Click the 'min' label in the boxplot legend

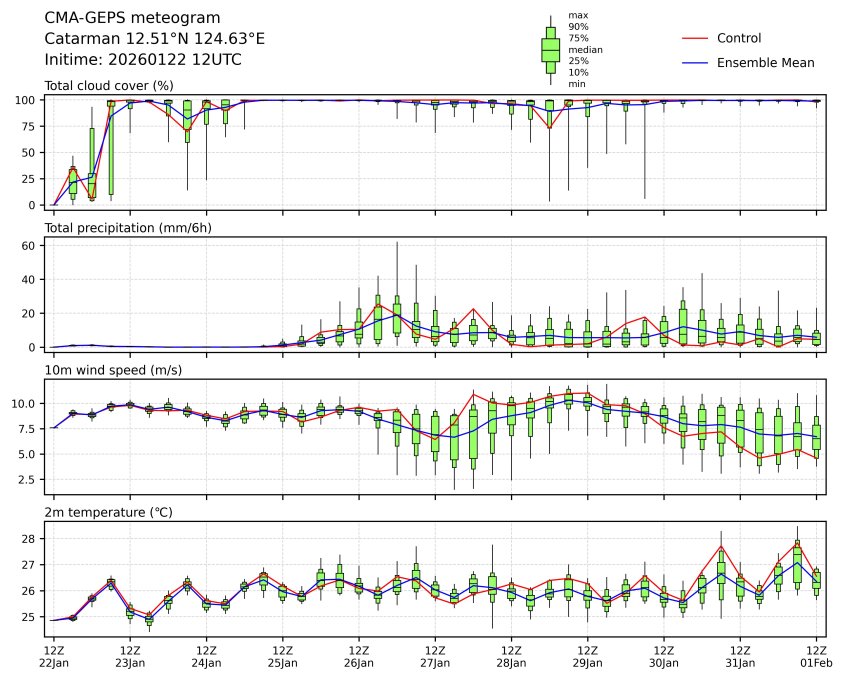click(576, 84)
